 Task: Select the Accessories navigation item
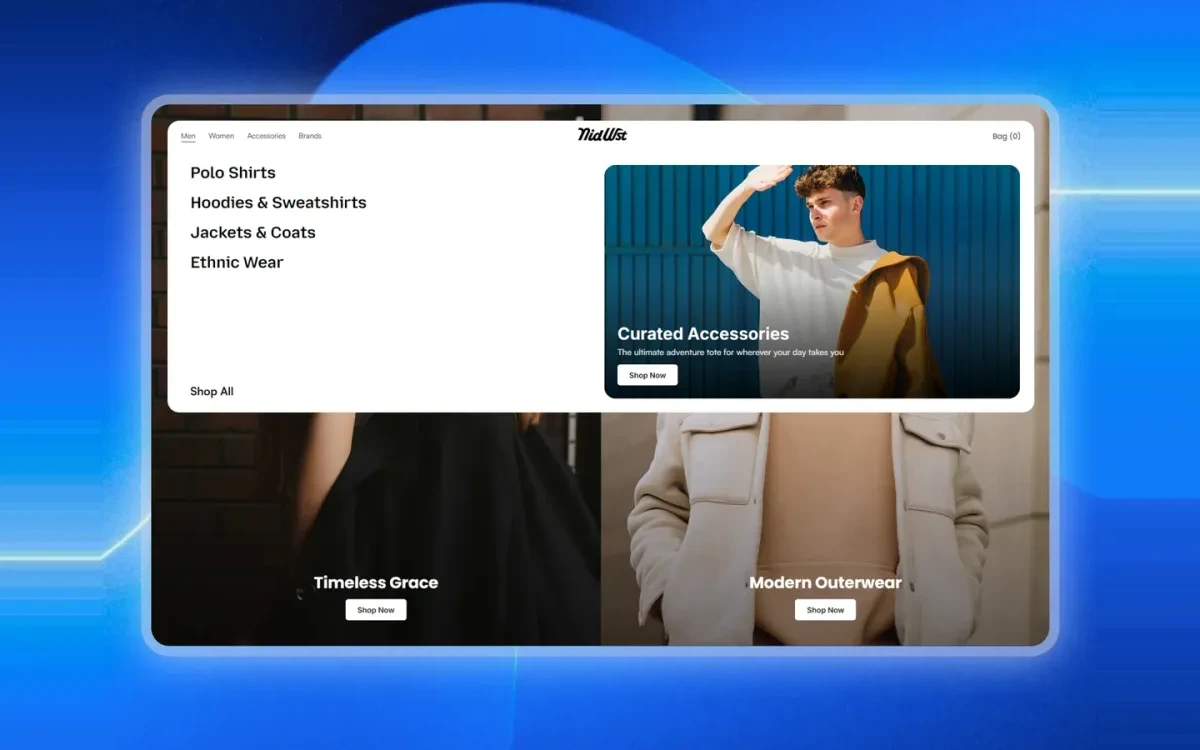266,136
